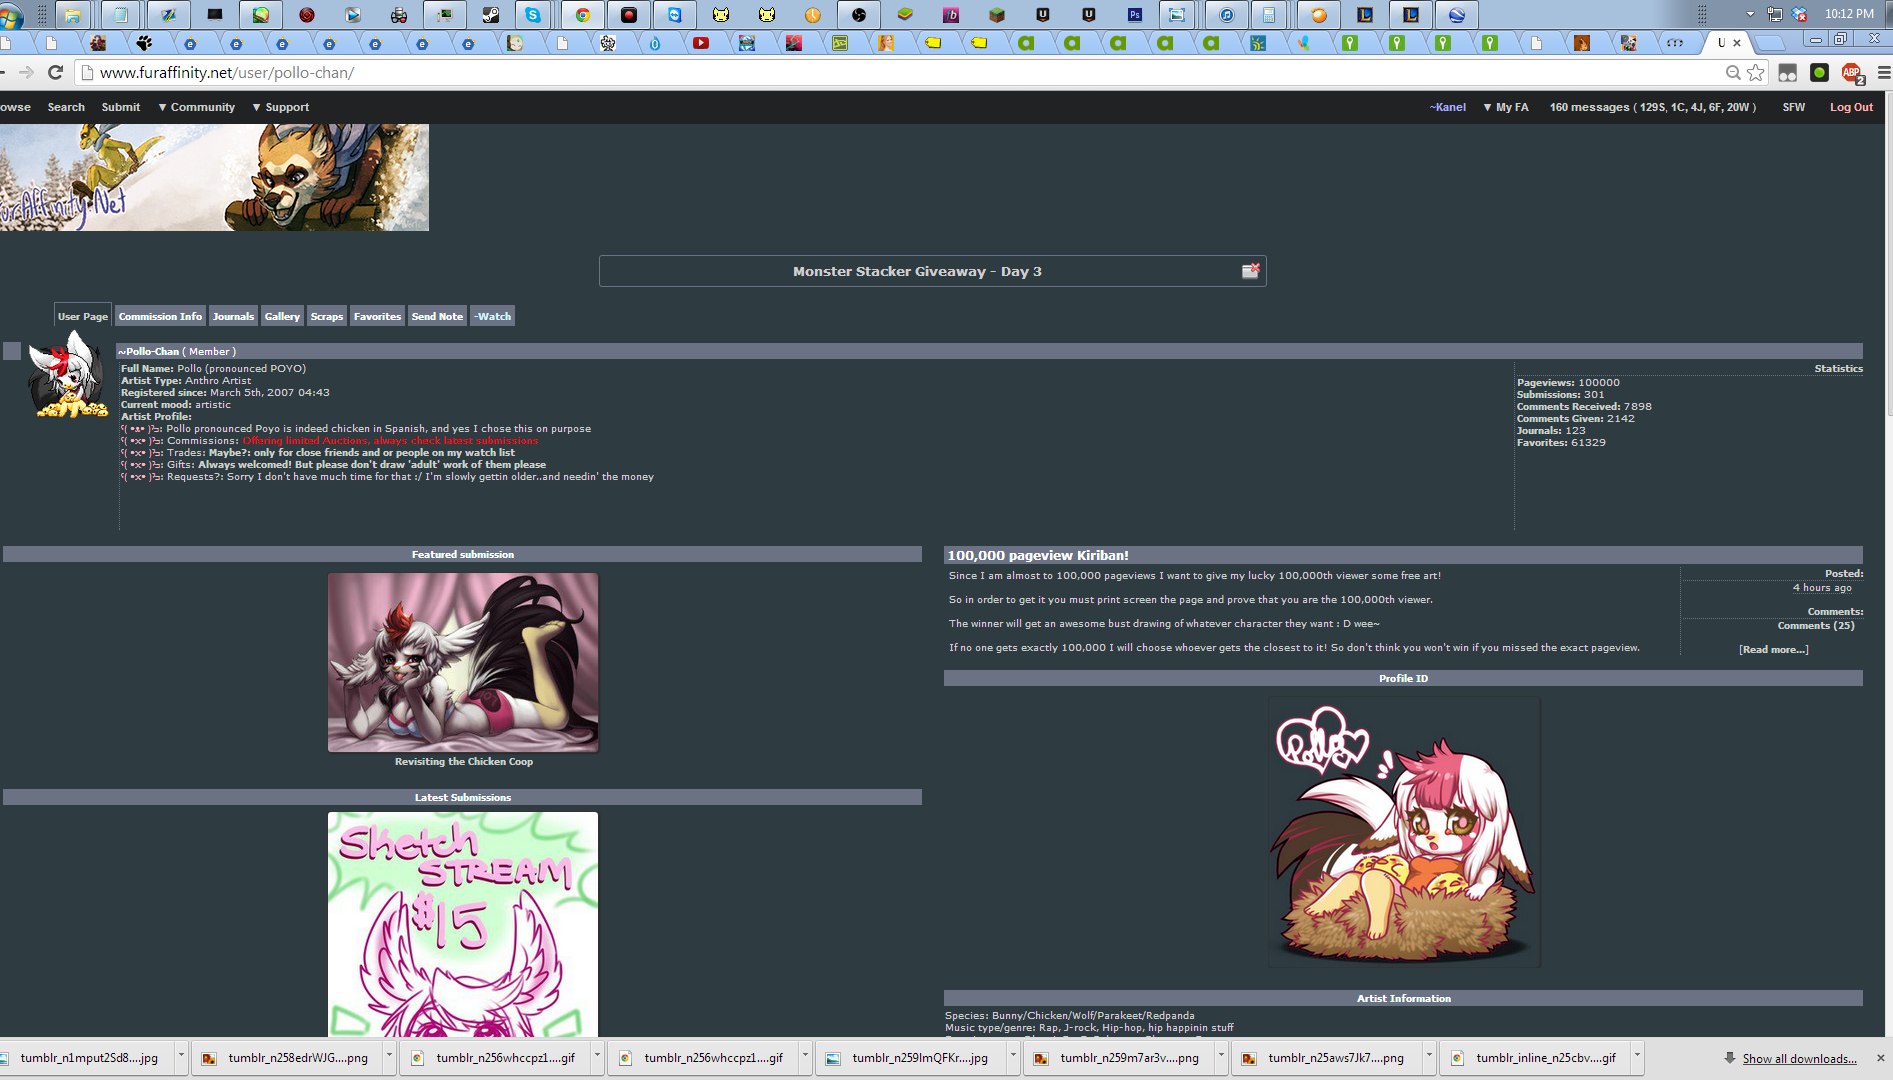1893x1080 pixels.
Task: Switch to the paw print browser tab
Action: (145, 43)
